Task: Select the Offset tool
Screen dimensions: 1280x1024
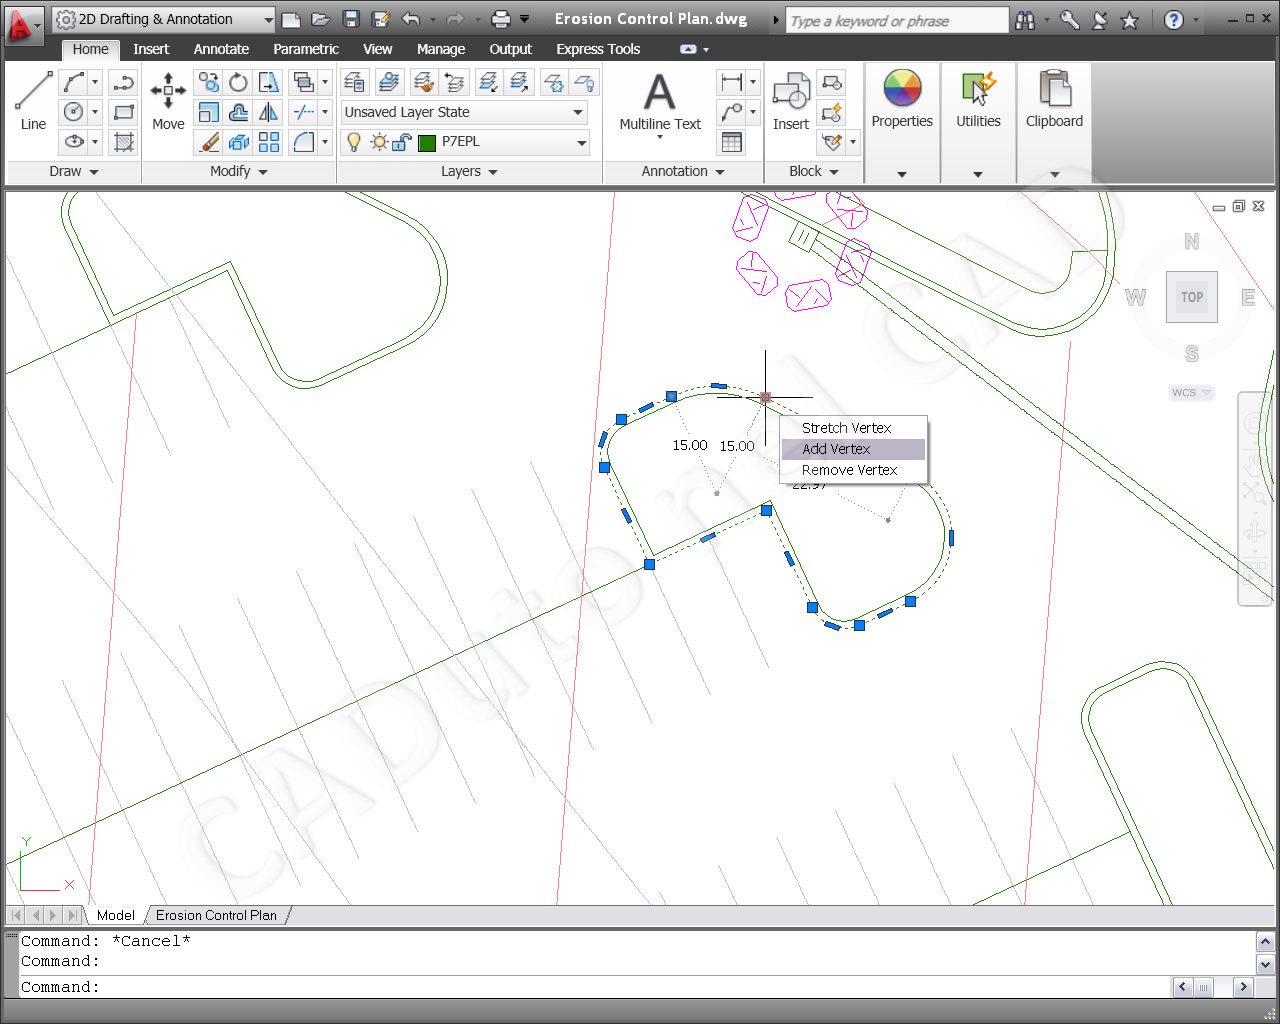Action: 239,112
